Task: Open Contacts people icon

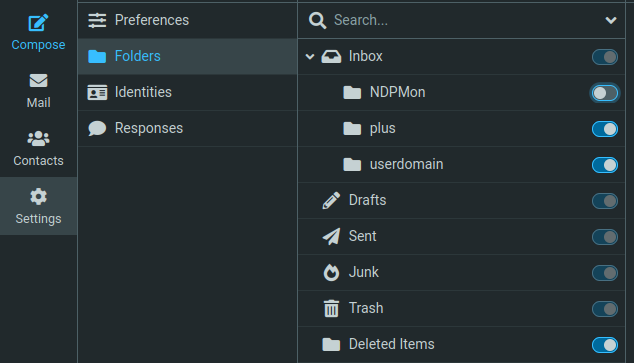Action: [x=38, y=139]
